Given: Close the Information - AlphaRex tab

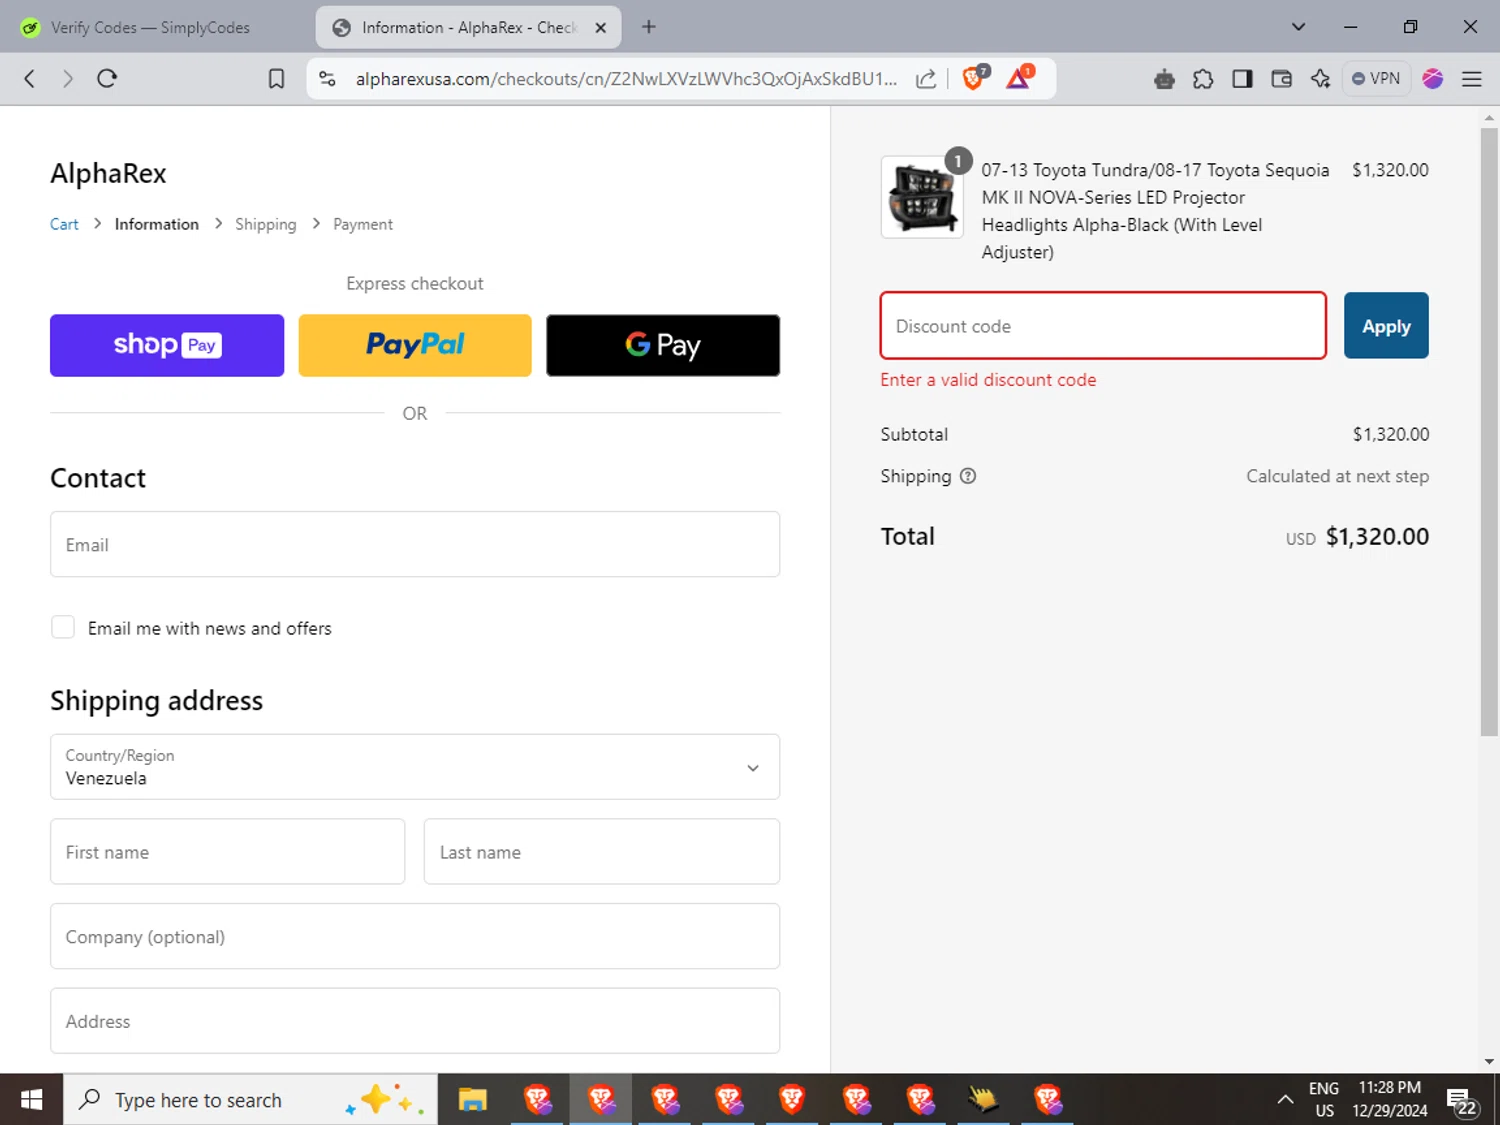Looking at the screenshot, I should click(601, 28).
